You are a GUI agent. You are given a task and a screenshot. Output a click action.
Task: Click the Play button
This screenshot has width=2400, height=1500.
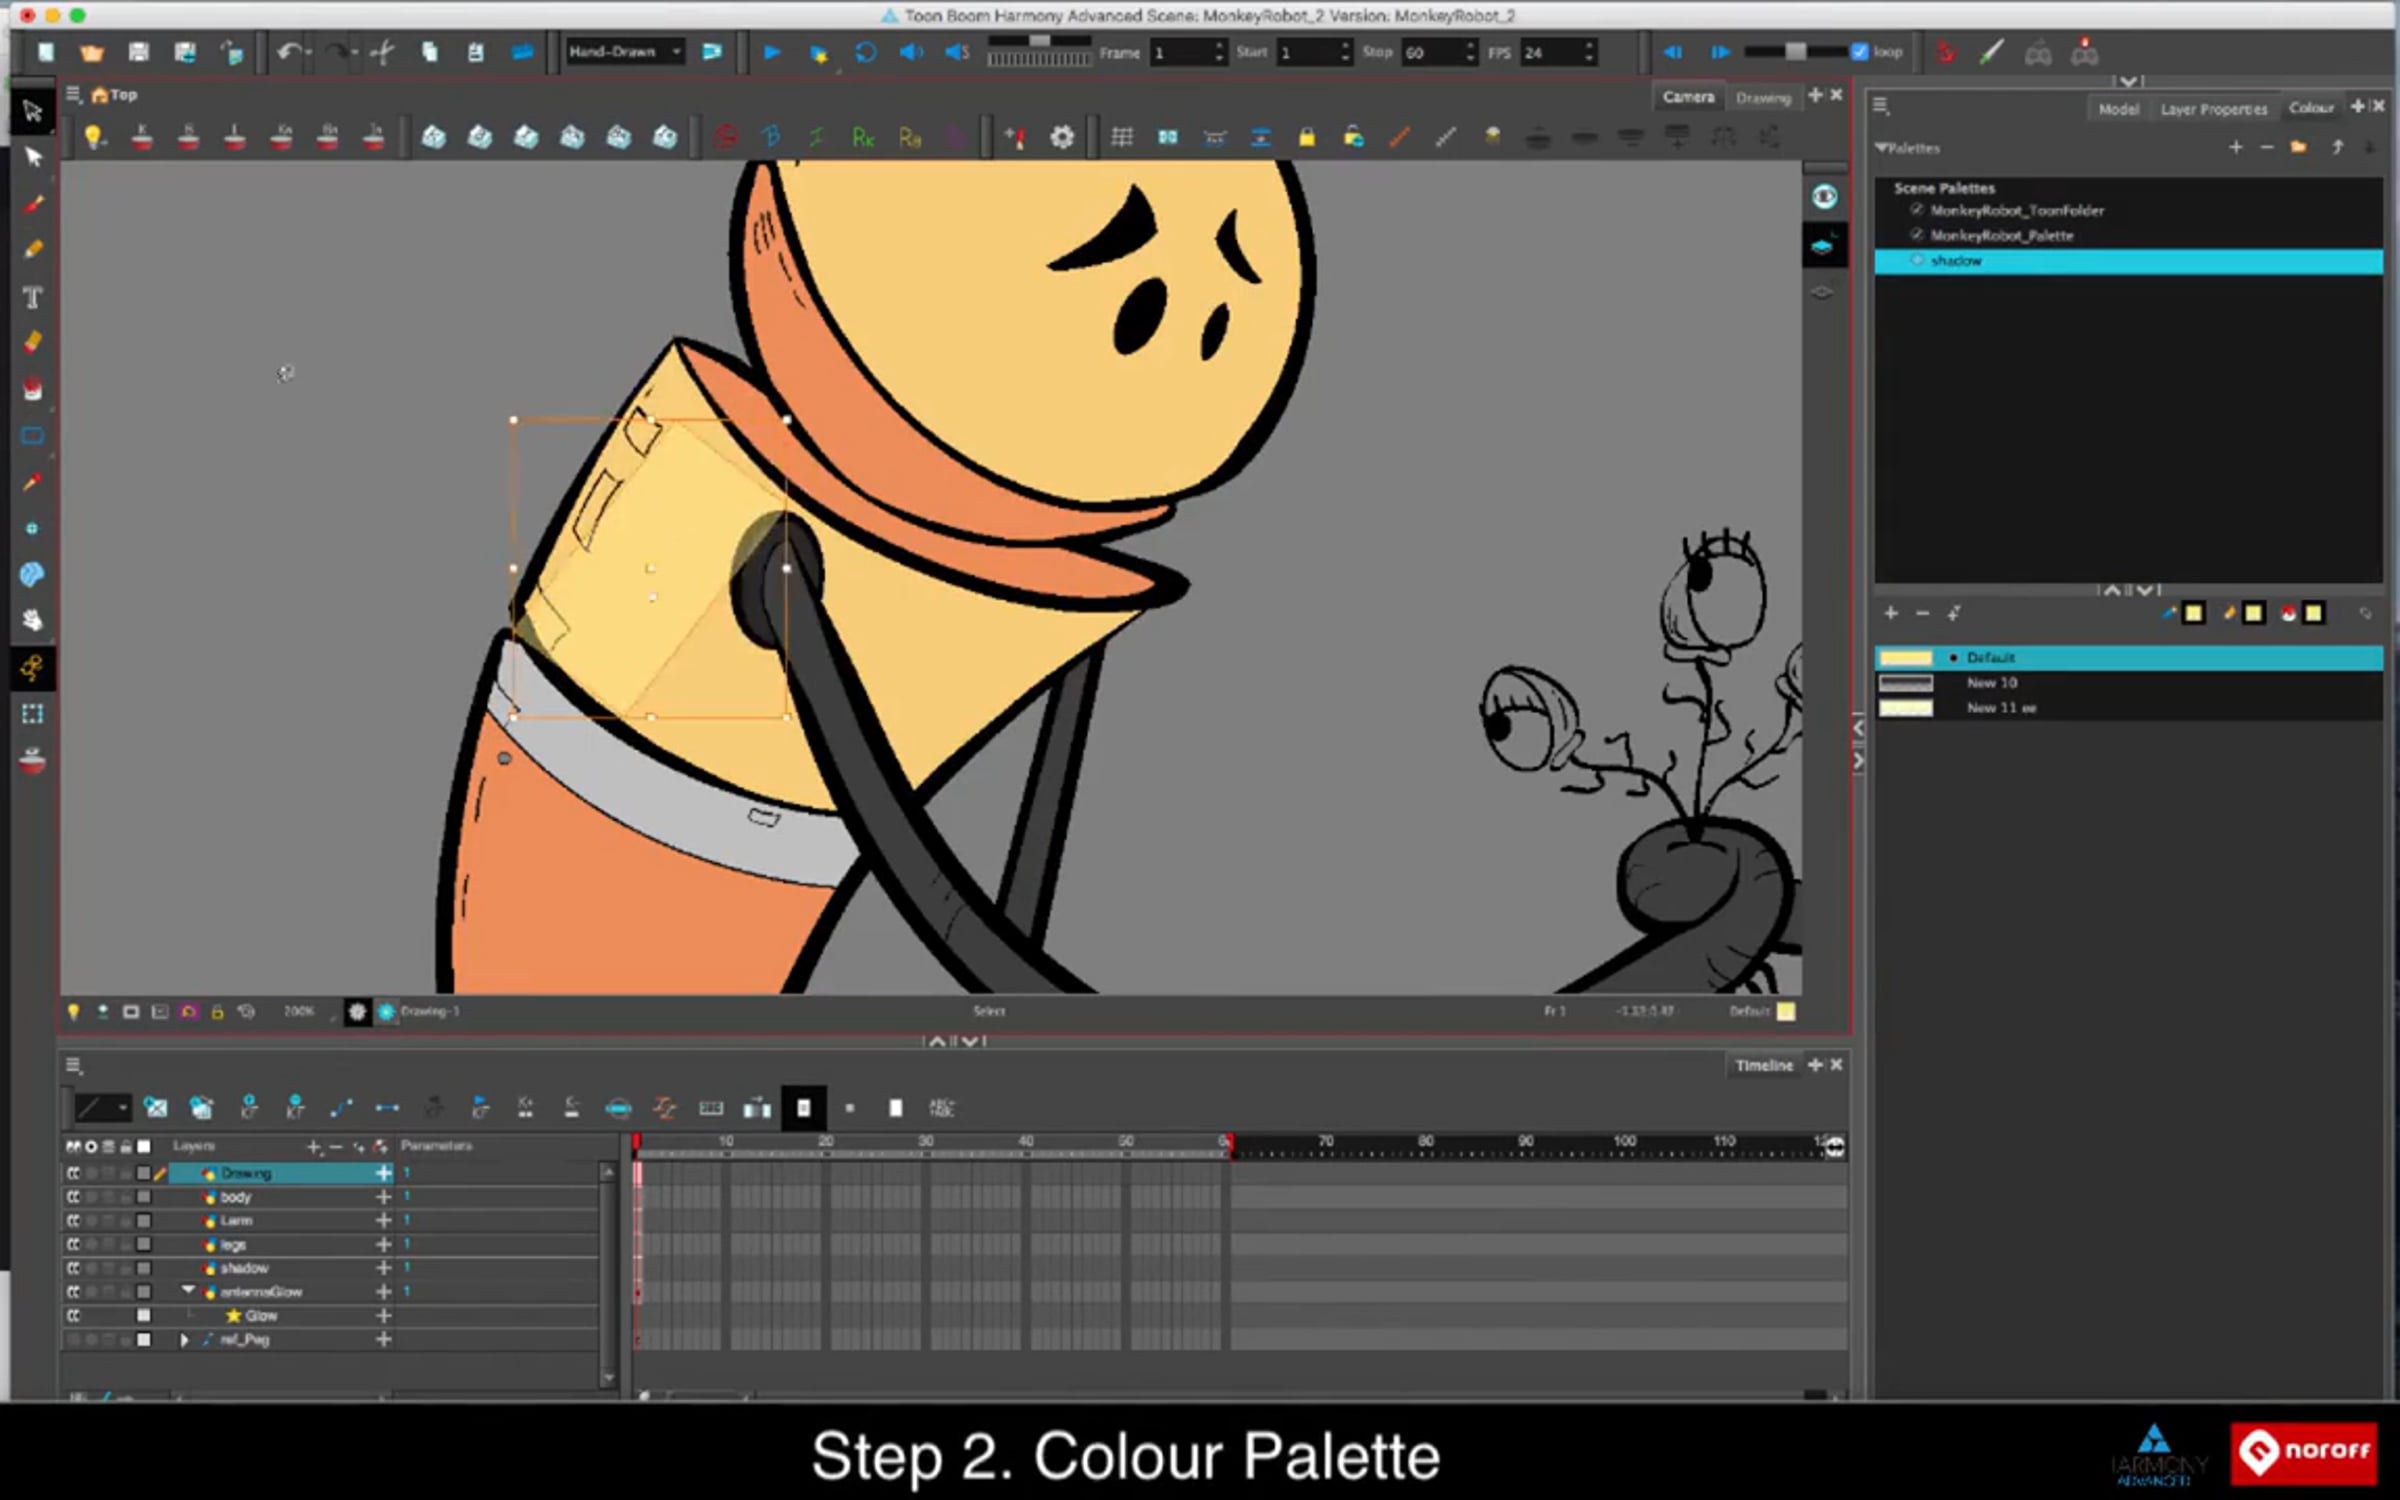click(x=771, y=52)
